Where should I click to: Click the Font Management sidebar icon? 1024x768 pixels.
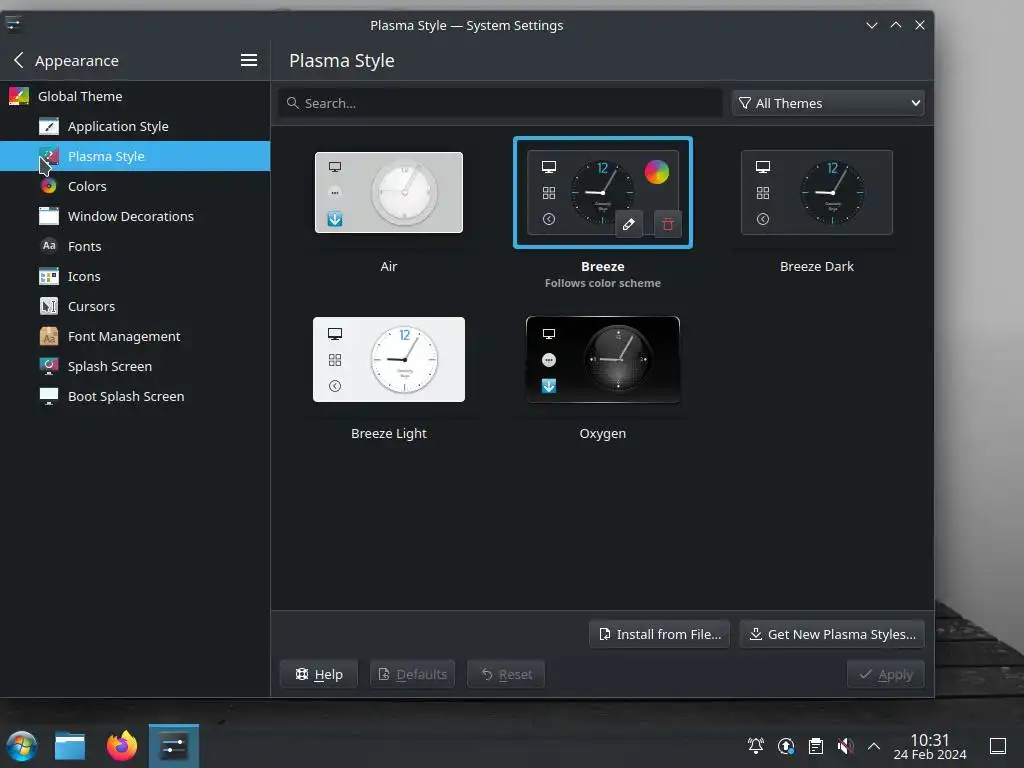coord(49,336)
